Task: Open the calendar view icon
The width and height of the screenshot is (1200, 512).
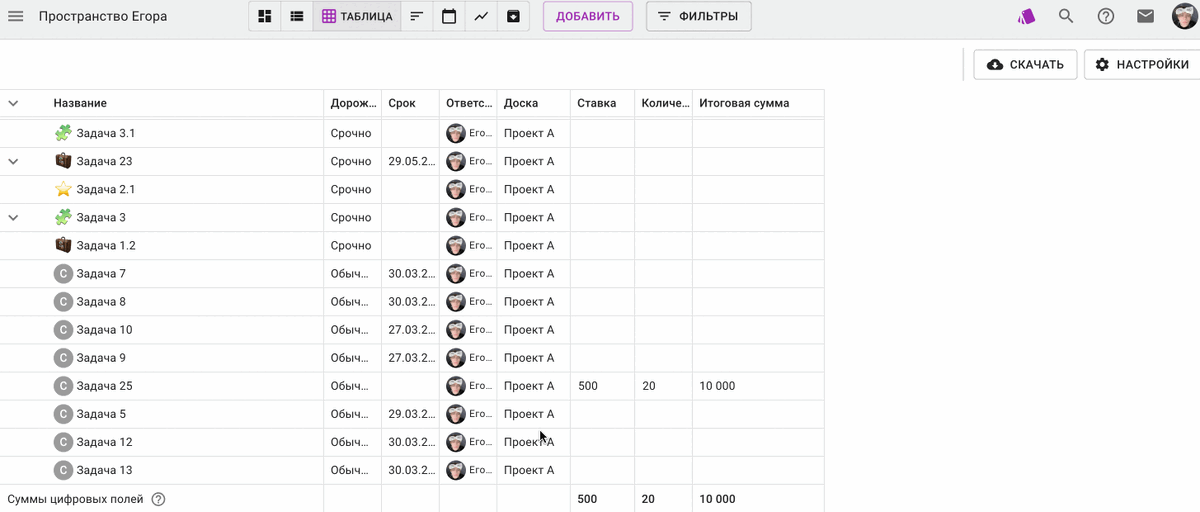Action: point(449,16)
